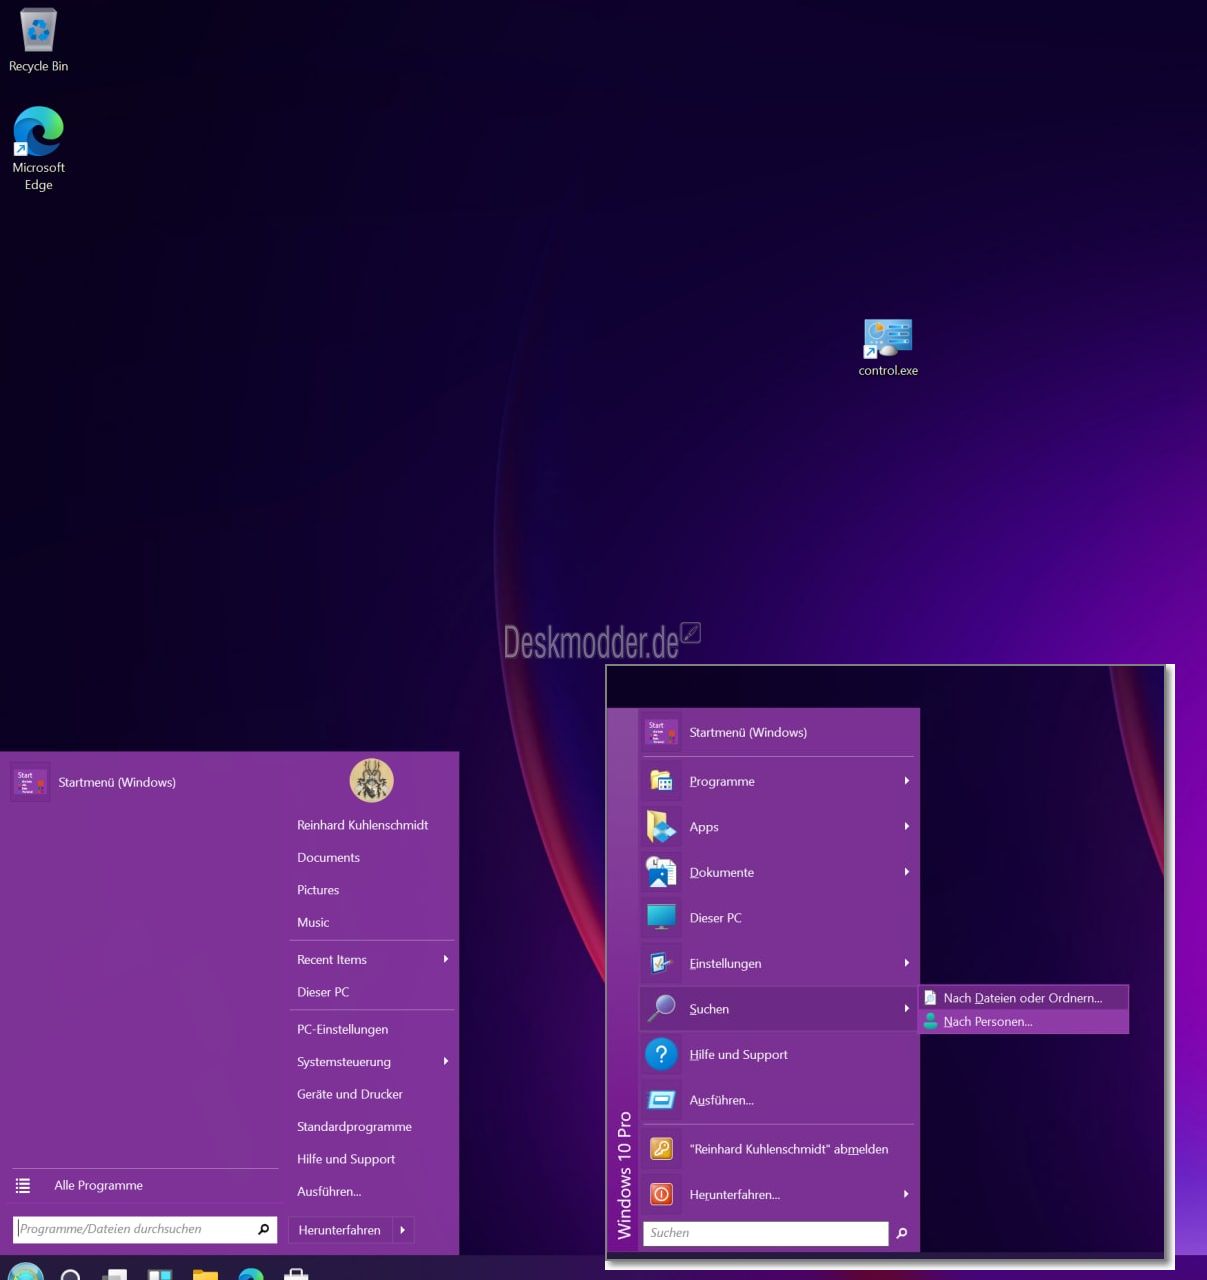The image size is (1207, 1280).
Task: Click the Apps folder icon
Action: [661, 827]
